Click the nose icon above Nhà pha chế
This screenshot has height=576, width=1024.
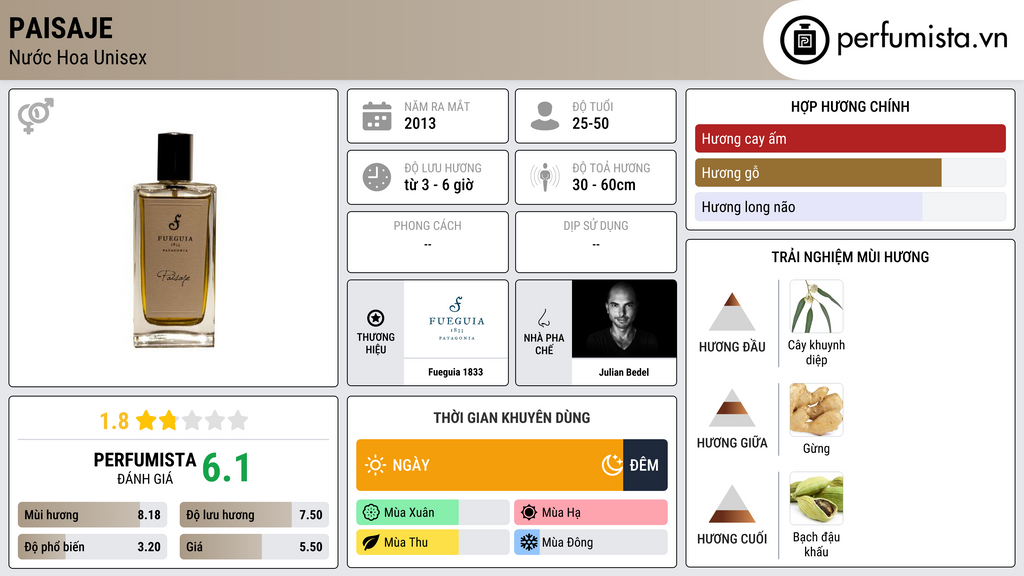point(543,318)
